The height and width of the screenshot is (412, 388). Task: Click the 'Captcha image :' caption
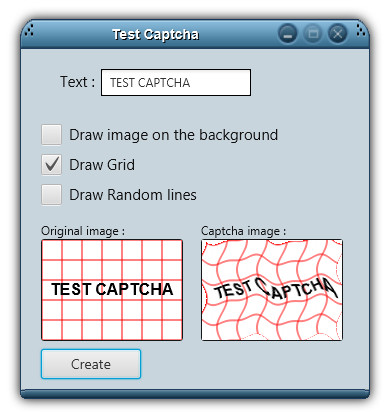pos(244,231)
